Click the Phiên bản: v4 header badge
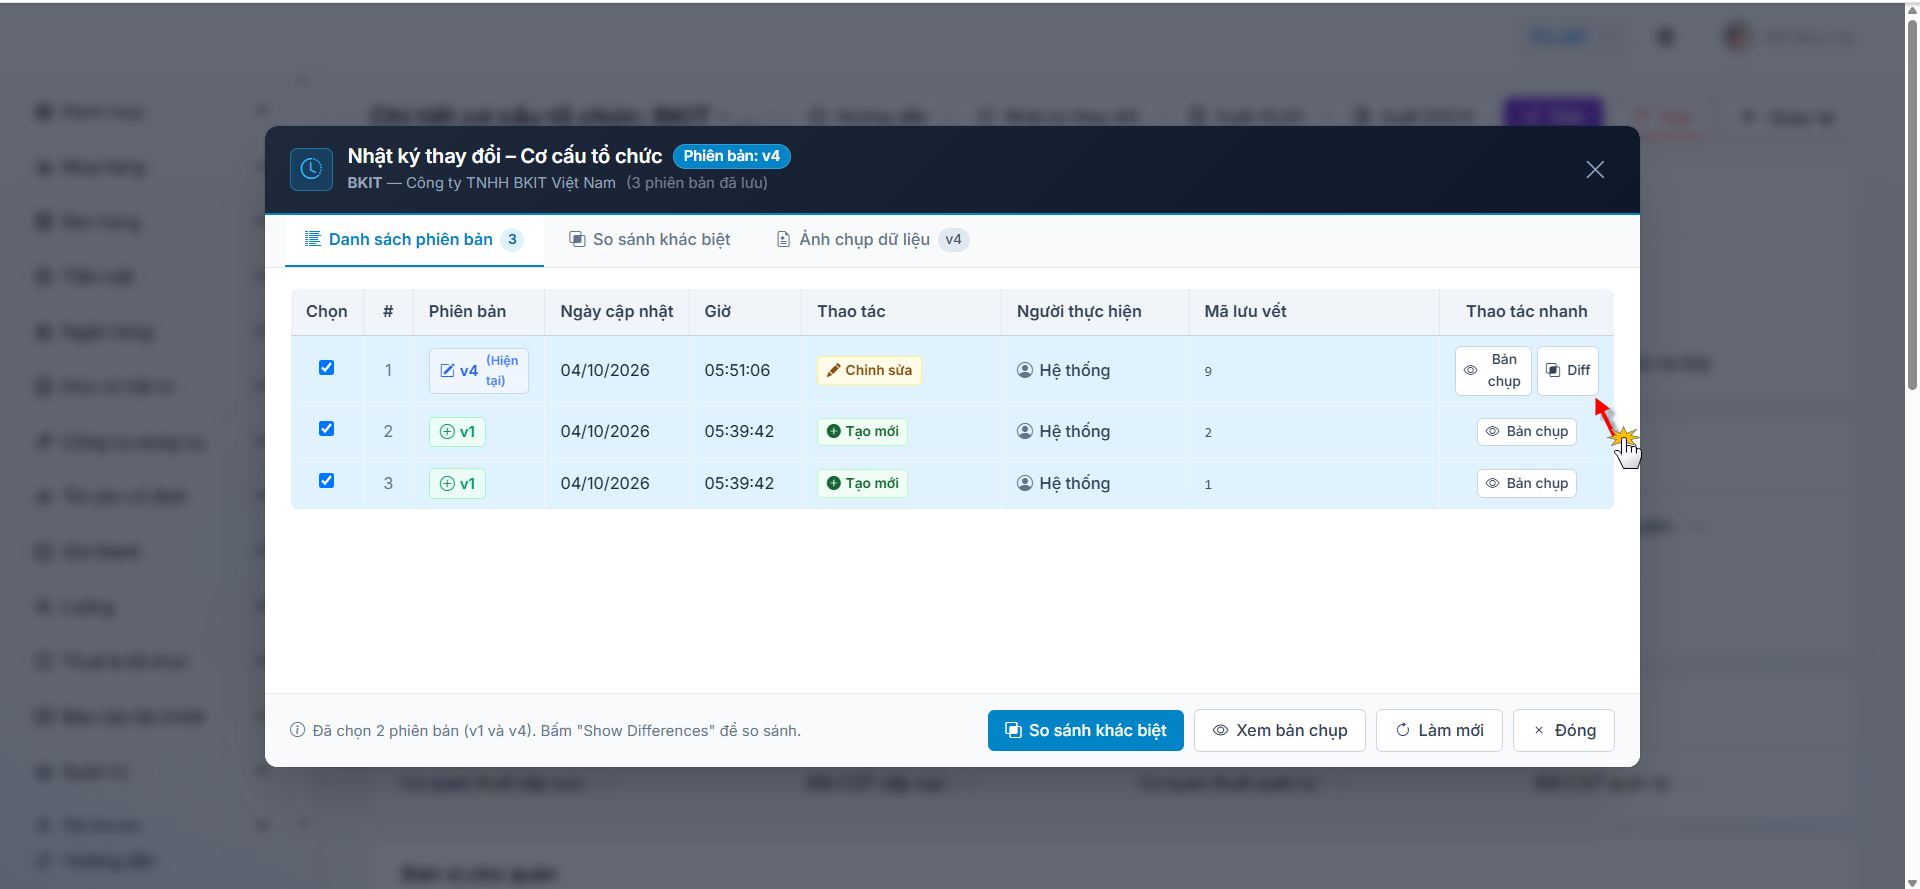Viewport: 1920px width, 889px height. pyautogui.click(x=732, y=156)
